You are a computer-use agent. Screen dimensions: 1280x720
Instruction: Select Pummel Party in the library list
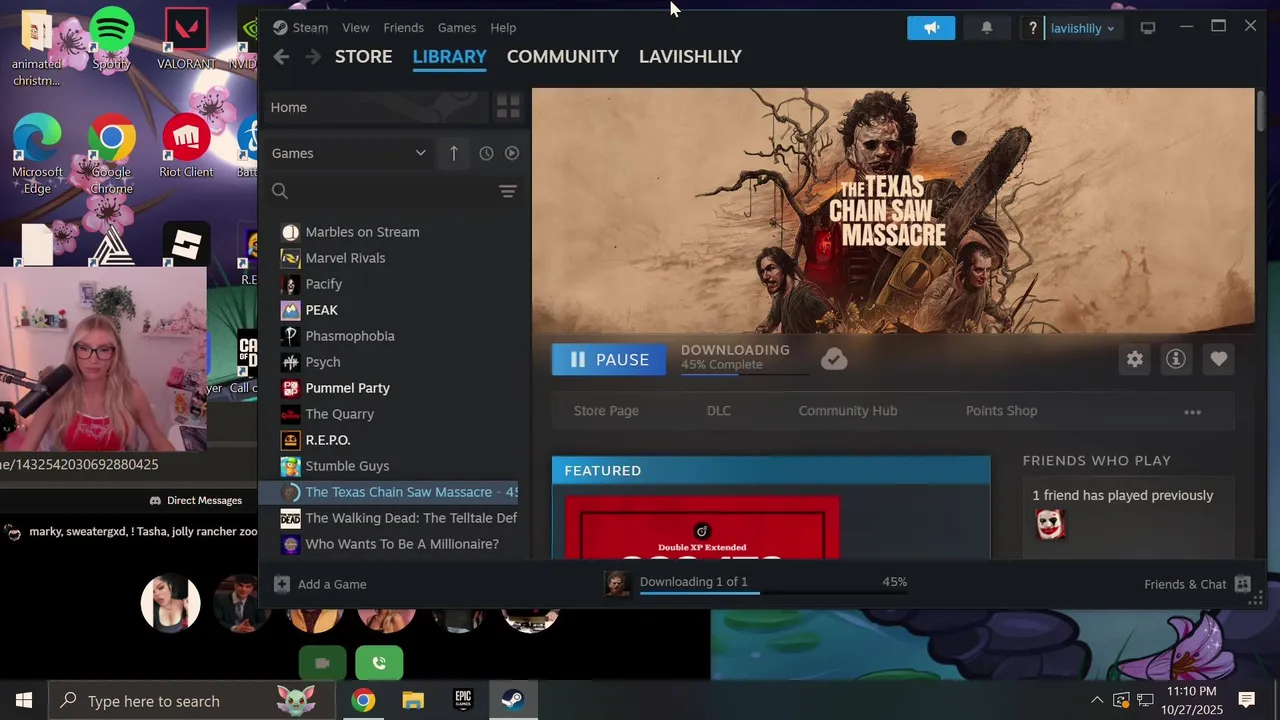(389, 388)
